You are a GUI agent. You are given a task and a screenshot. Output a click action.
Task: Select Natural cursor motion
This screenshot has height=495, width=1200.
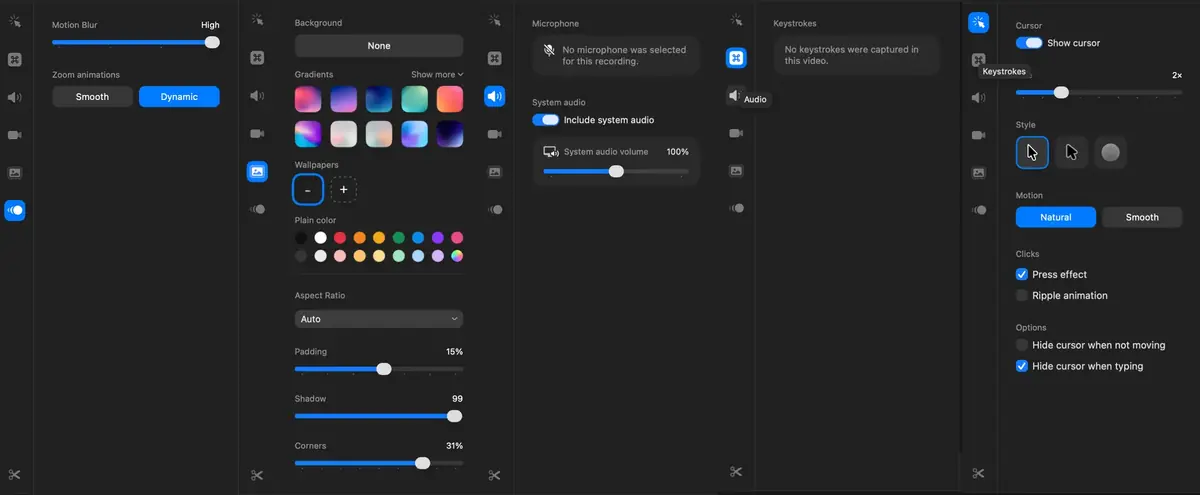tap(1056, 217)
